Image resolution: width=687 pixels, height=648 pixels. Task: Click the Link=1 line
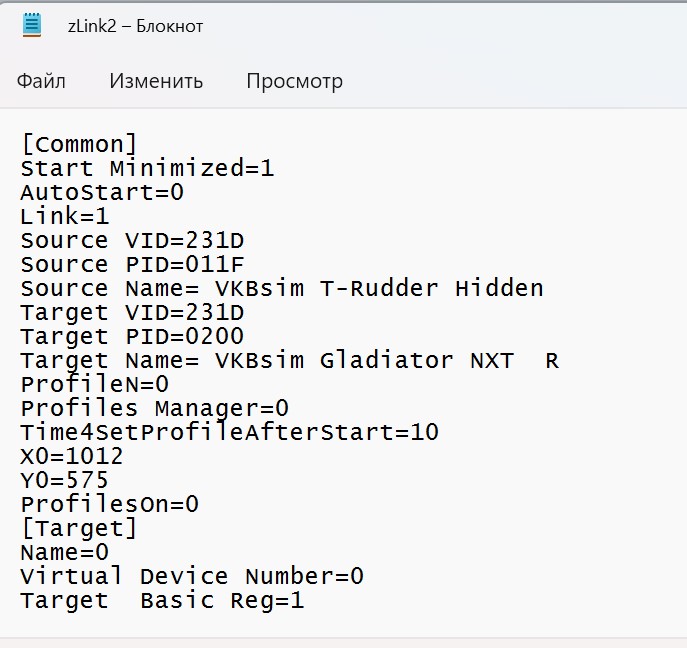pos(65,216)
